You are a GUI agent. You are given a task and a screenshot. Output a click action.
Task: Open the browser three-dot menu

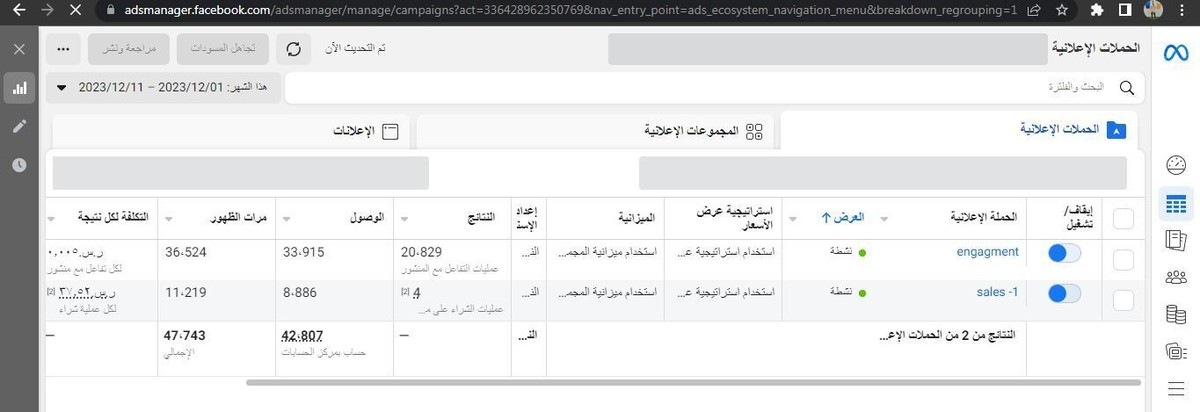(x=1184, y=10)
